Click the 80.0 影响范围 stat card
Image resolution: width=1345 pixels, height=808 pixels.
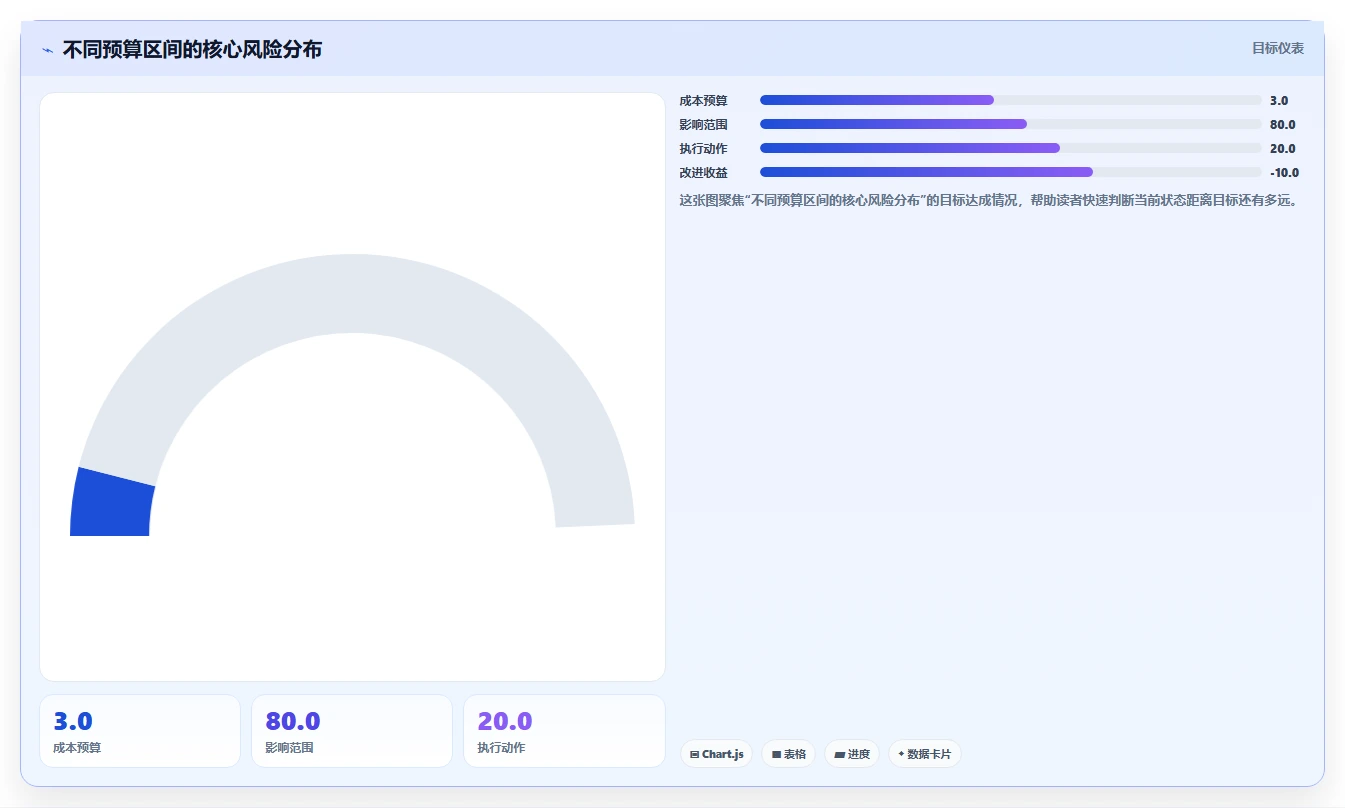(x=352, y=731)
